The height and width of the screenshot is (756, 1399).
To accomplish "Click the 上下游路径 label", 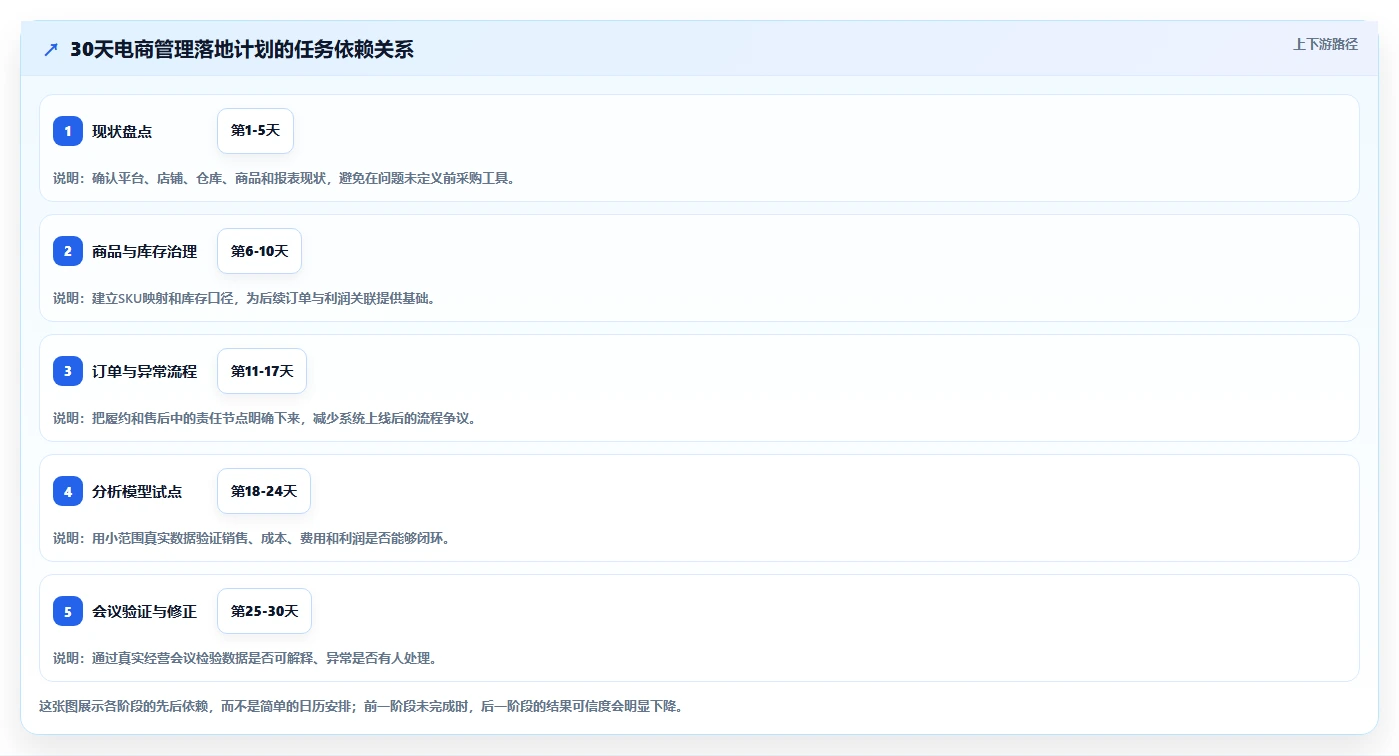I will [1325, 44].
